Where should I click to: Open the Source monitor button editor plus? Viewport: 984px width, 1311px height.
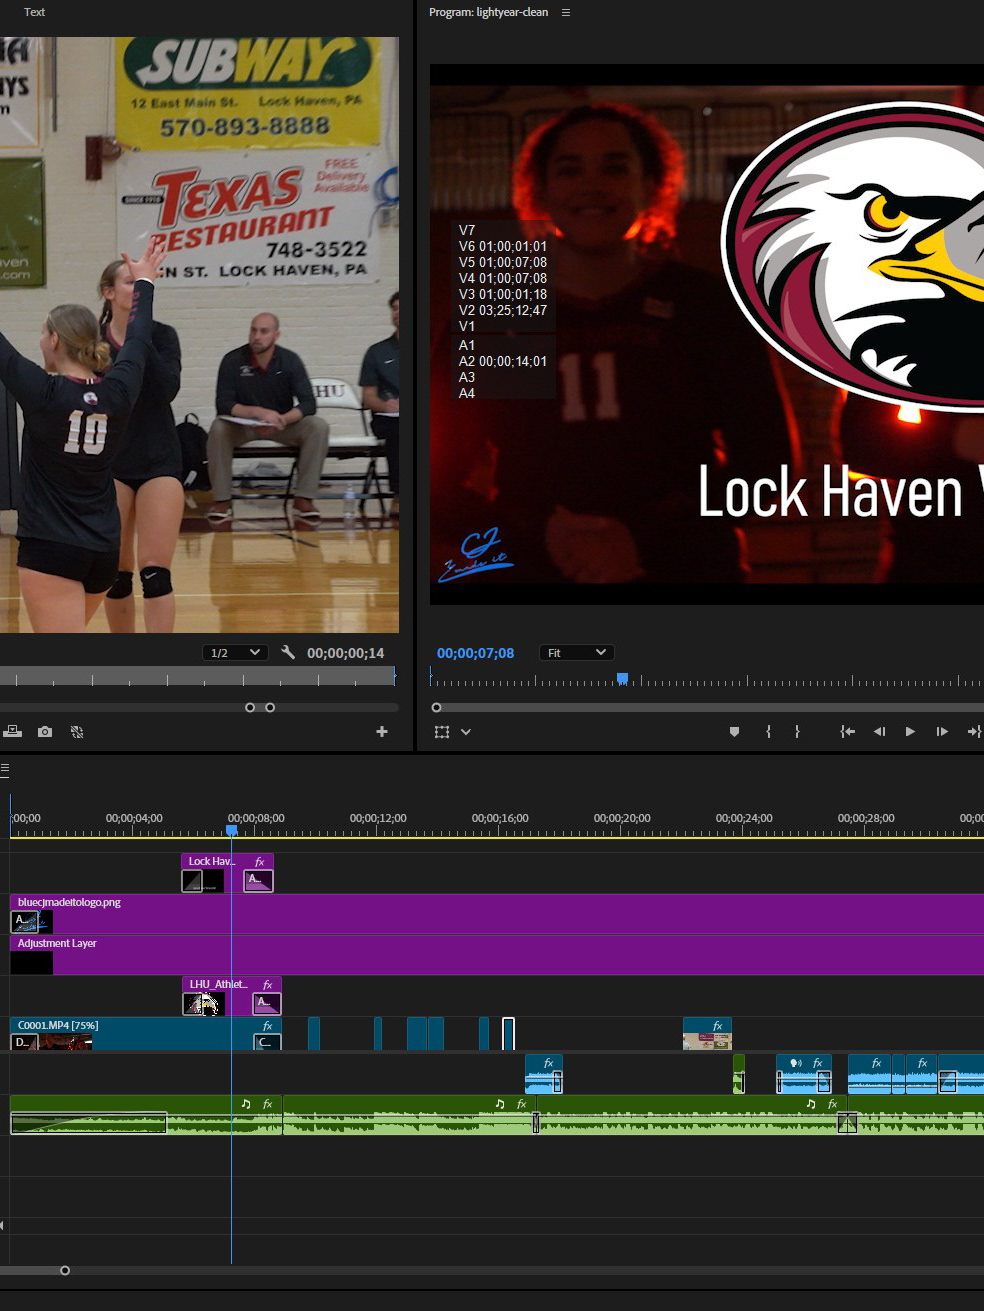click(x=381, y=732)
